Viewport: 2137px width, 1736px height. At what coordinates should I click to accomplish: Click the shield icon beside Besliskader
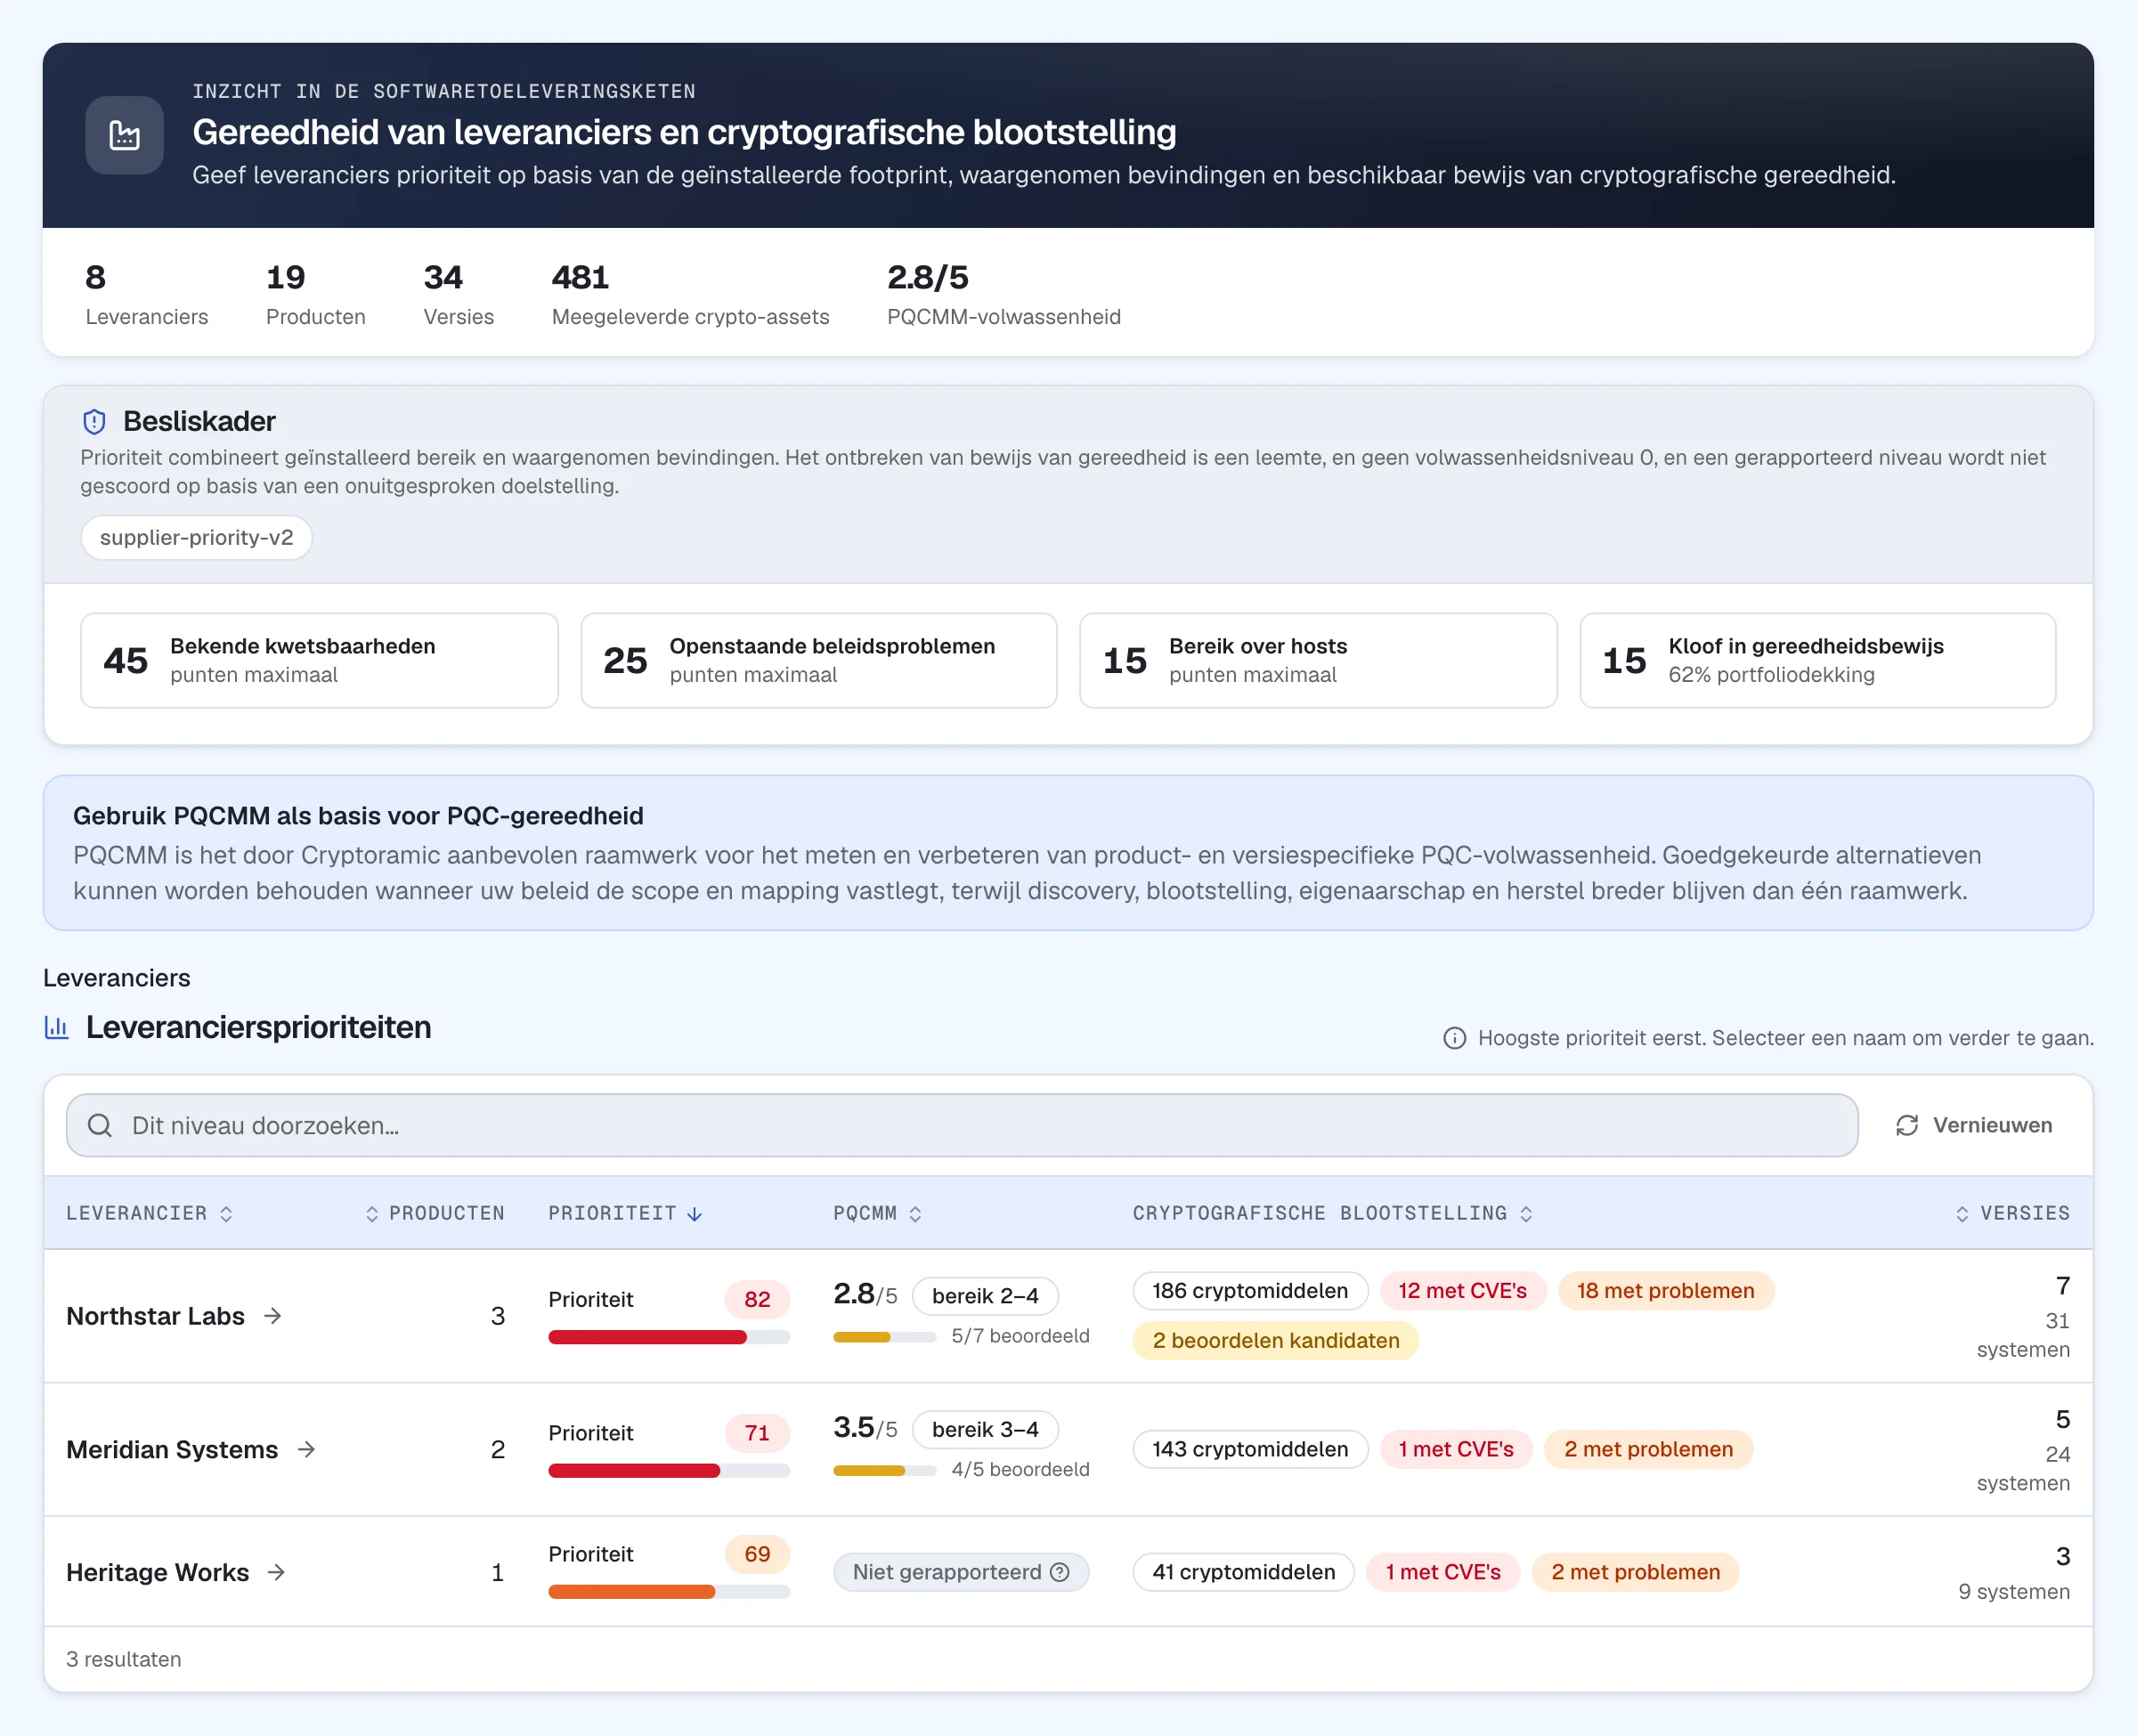94,421
